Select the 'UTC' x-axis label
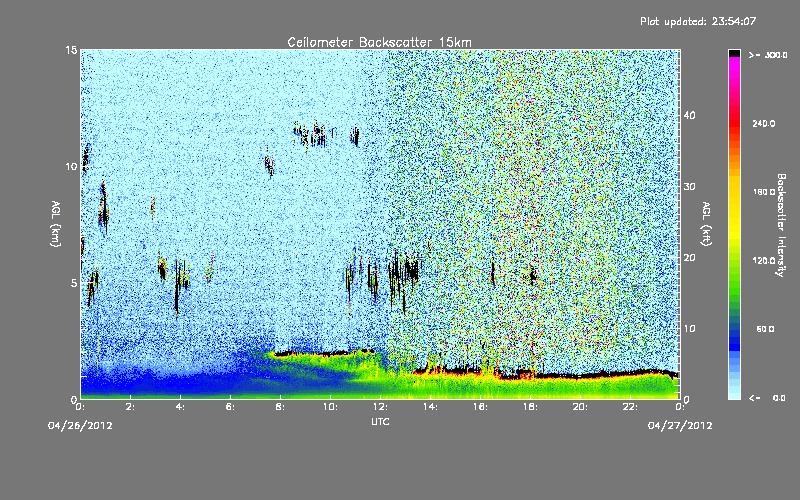This screenshot has width=800, height=500. [x=380, y=421]
